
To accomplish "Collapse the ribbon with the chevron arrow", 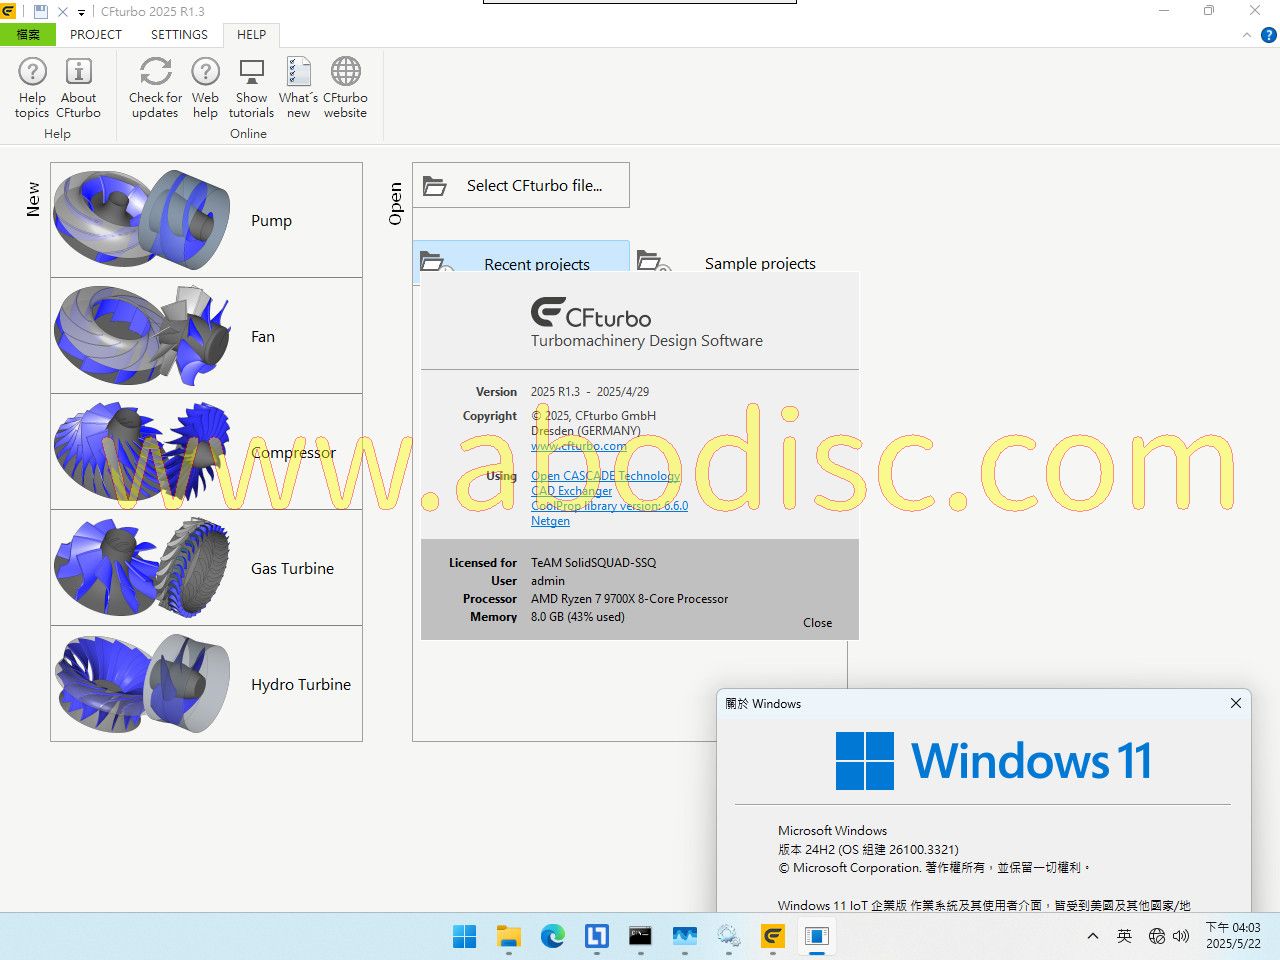I will pos(1246,35).
